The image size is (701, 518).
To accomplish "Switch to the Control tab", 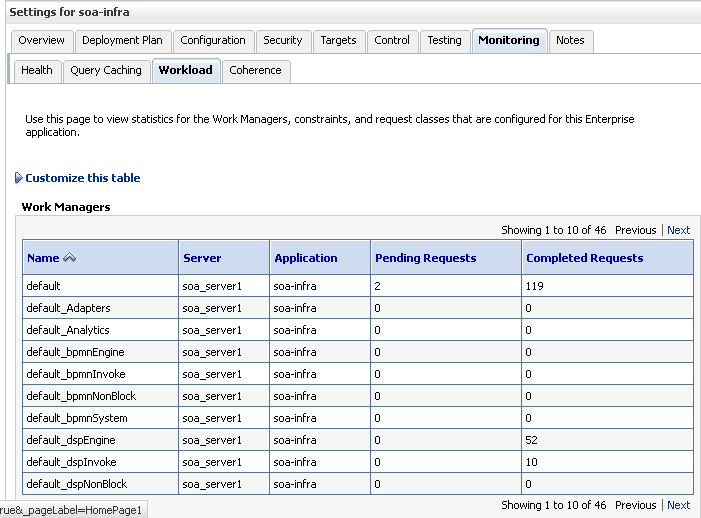I will (x=392, y=41).
